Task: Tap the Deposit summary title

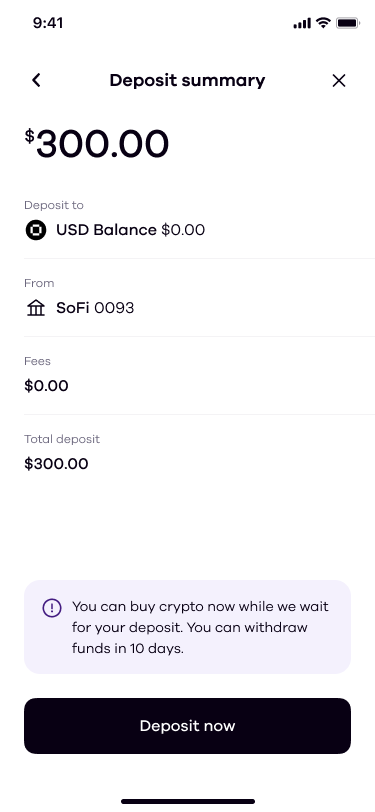Action: tap(188, 80)
